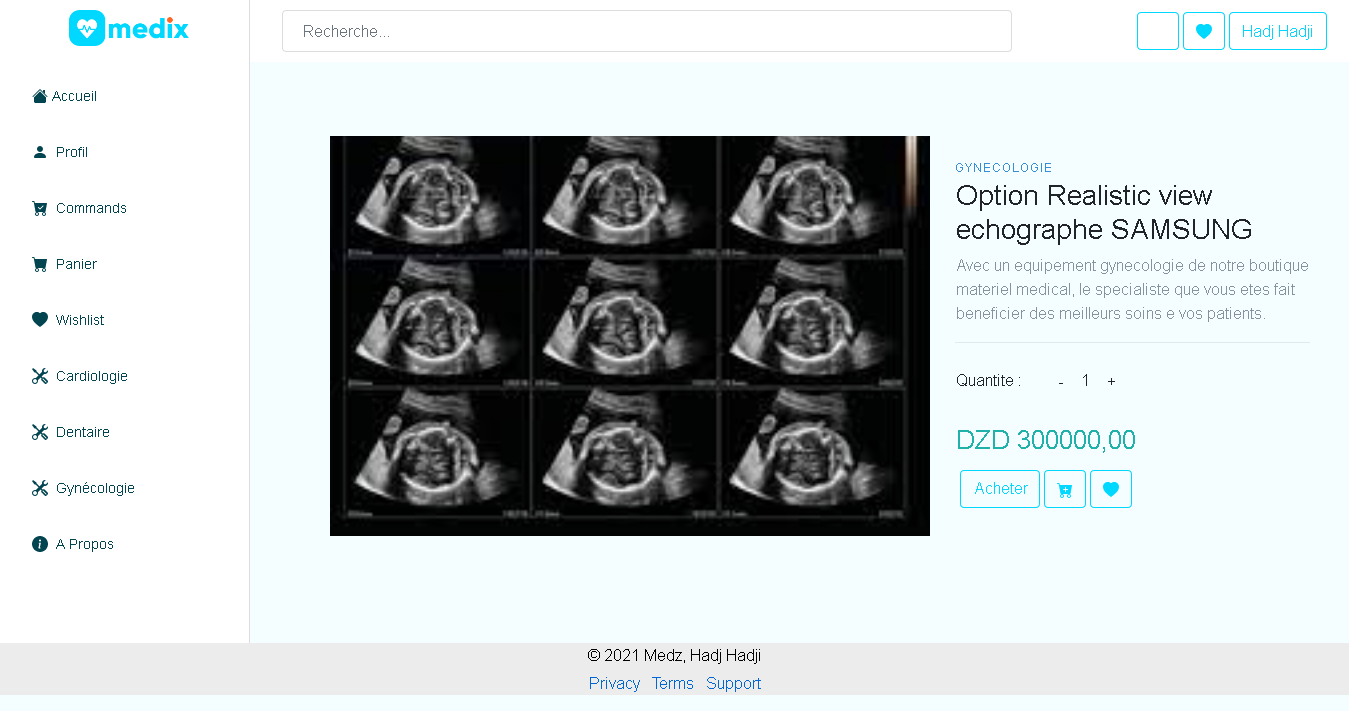Click the Hadj Hadji account button
1349x711 pixels.
1278,31
